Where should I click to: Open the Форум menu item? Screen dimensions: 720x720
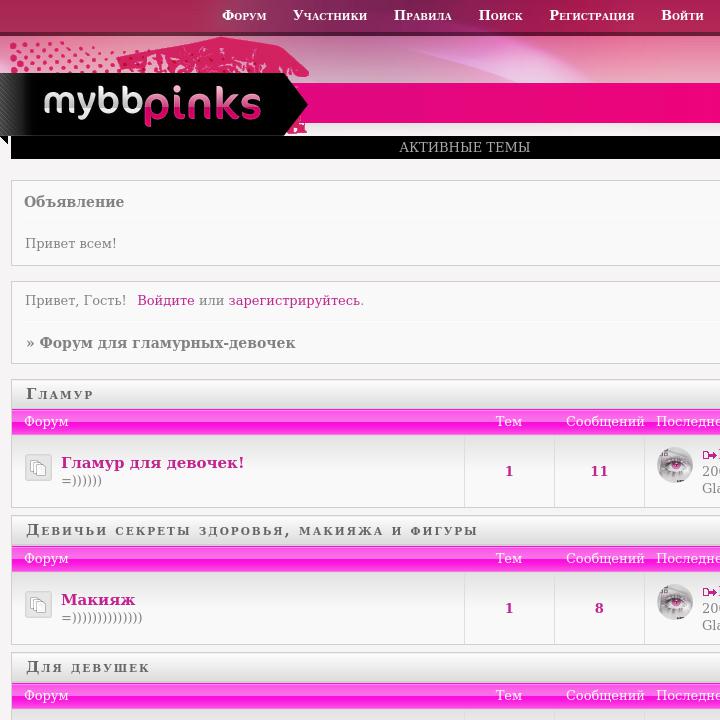(x=244, y=15)
